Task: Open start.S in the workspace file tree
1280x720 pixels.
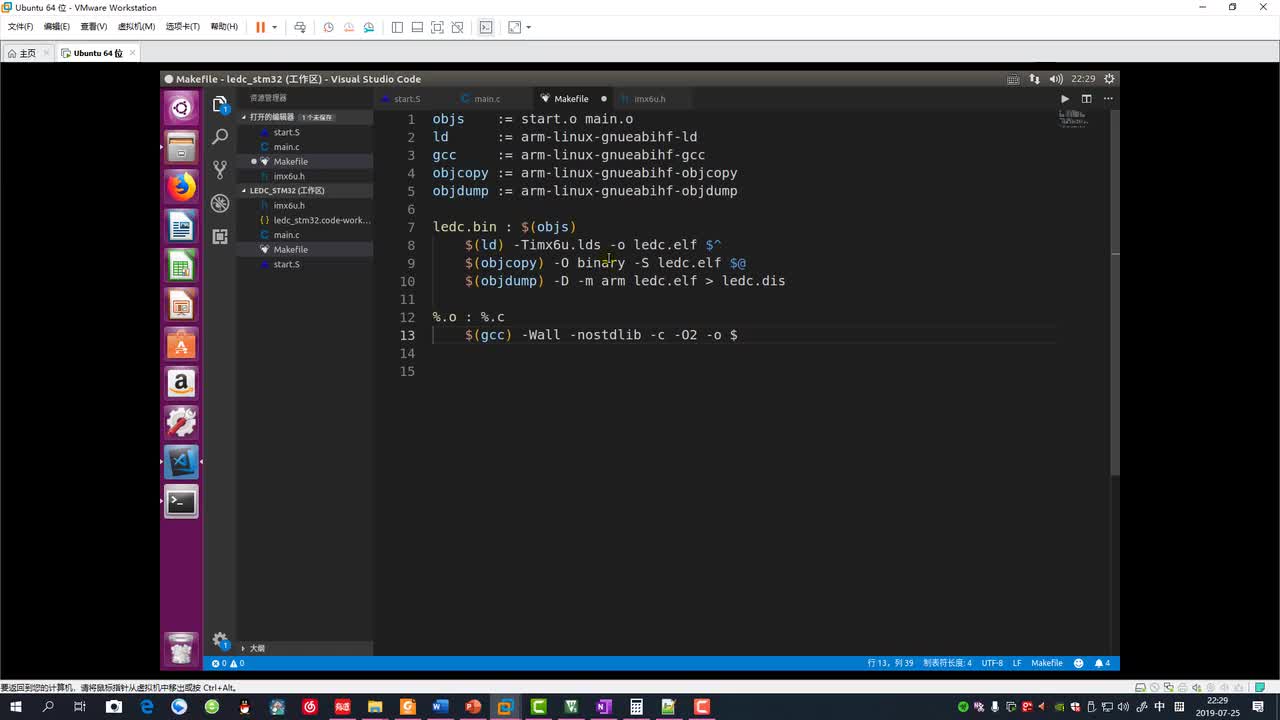Action: tap(286, 264)
